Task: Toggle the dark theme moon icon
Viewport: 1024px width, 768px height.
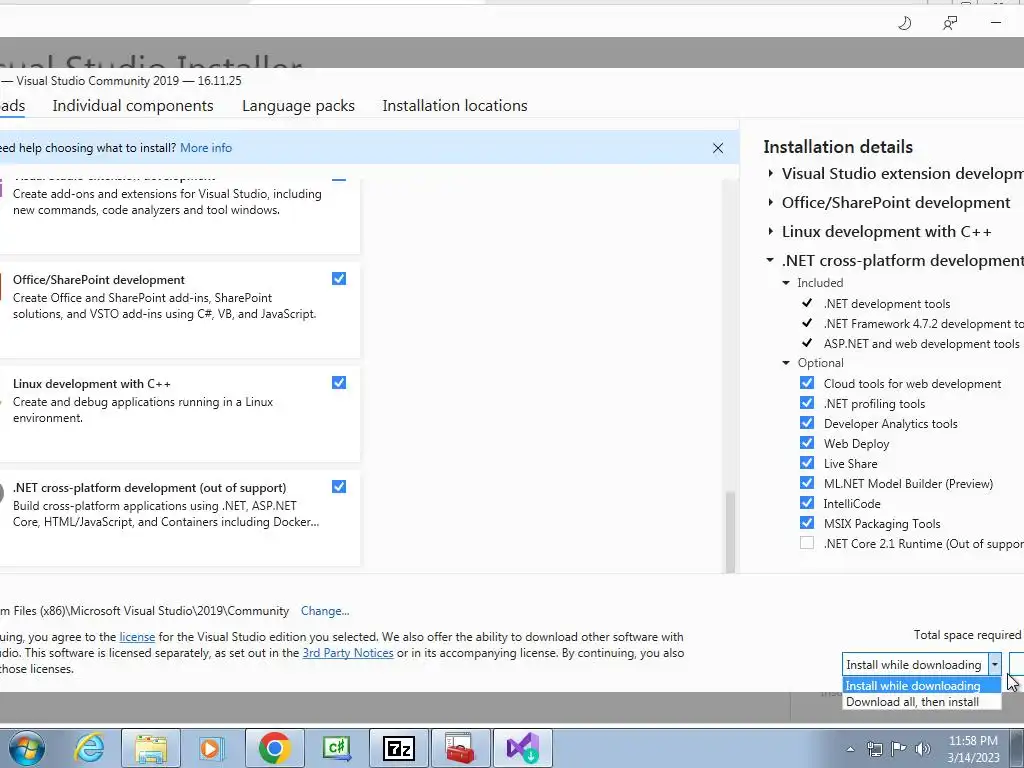Action: tap(904, 24)
